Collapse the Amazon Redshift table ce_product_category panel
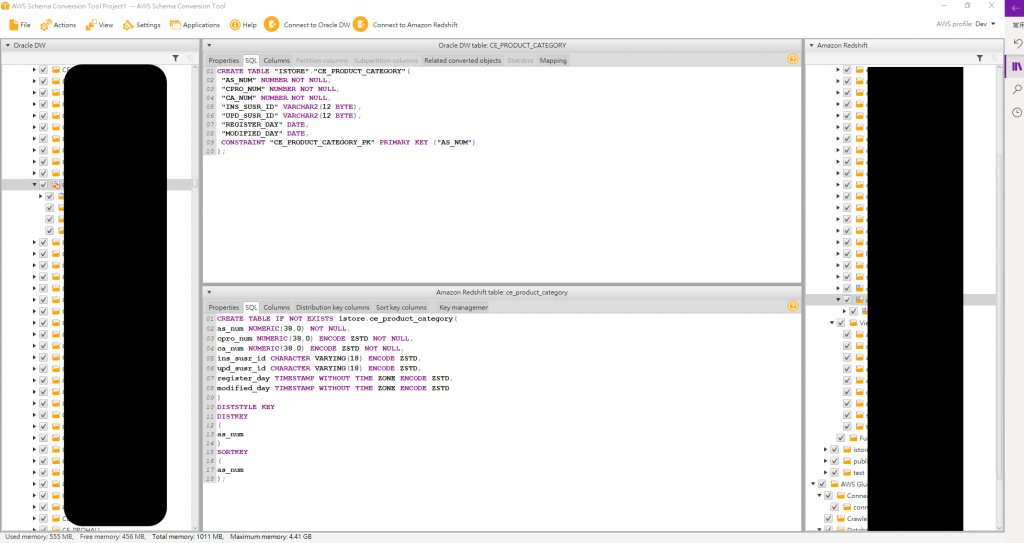1024x543 pixels. (209, 293)
